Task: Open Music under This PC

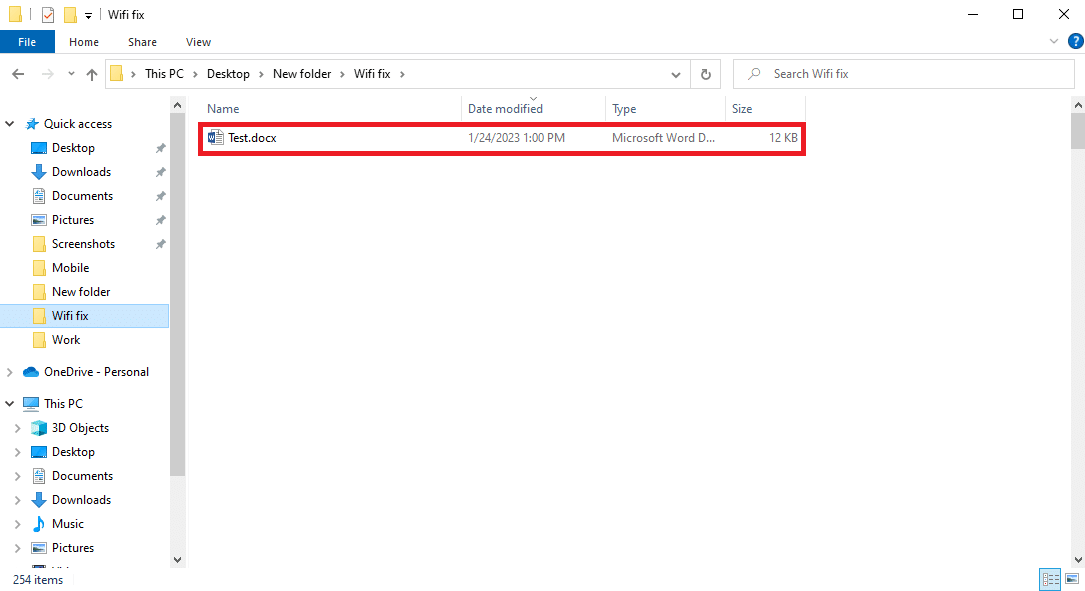Action: pyautogui.click(x=67, y=524)
